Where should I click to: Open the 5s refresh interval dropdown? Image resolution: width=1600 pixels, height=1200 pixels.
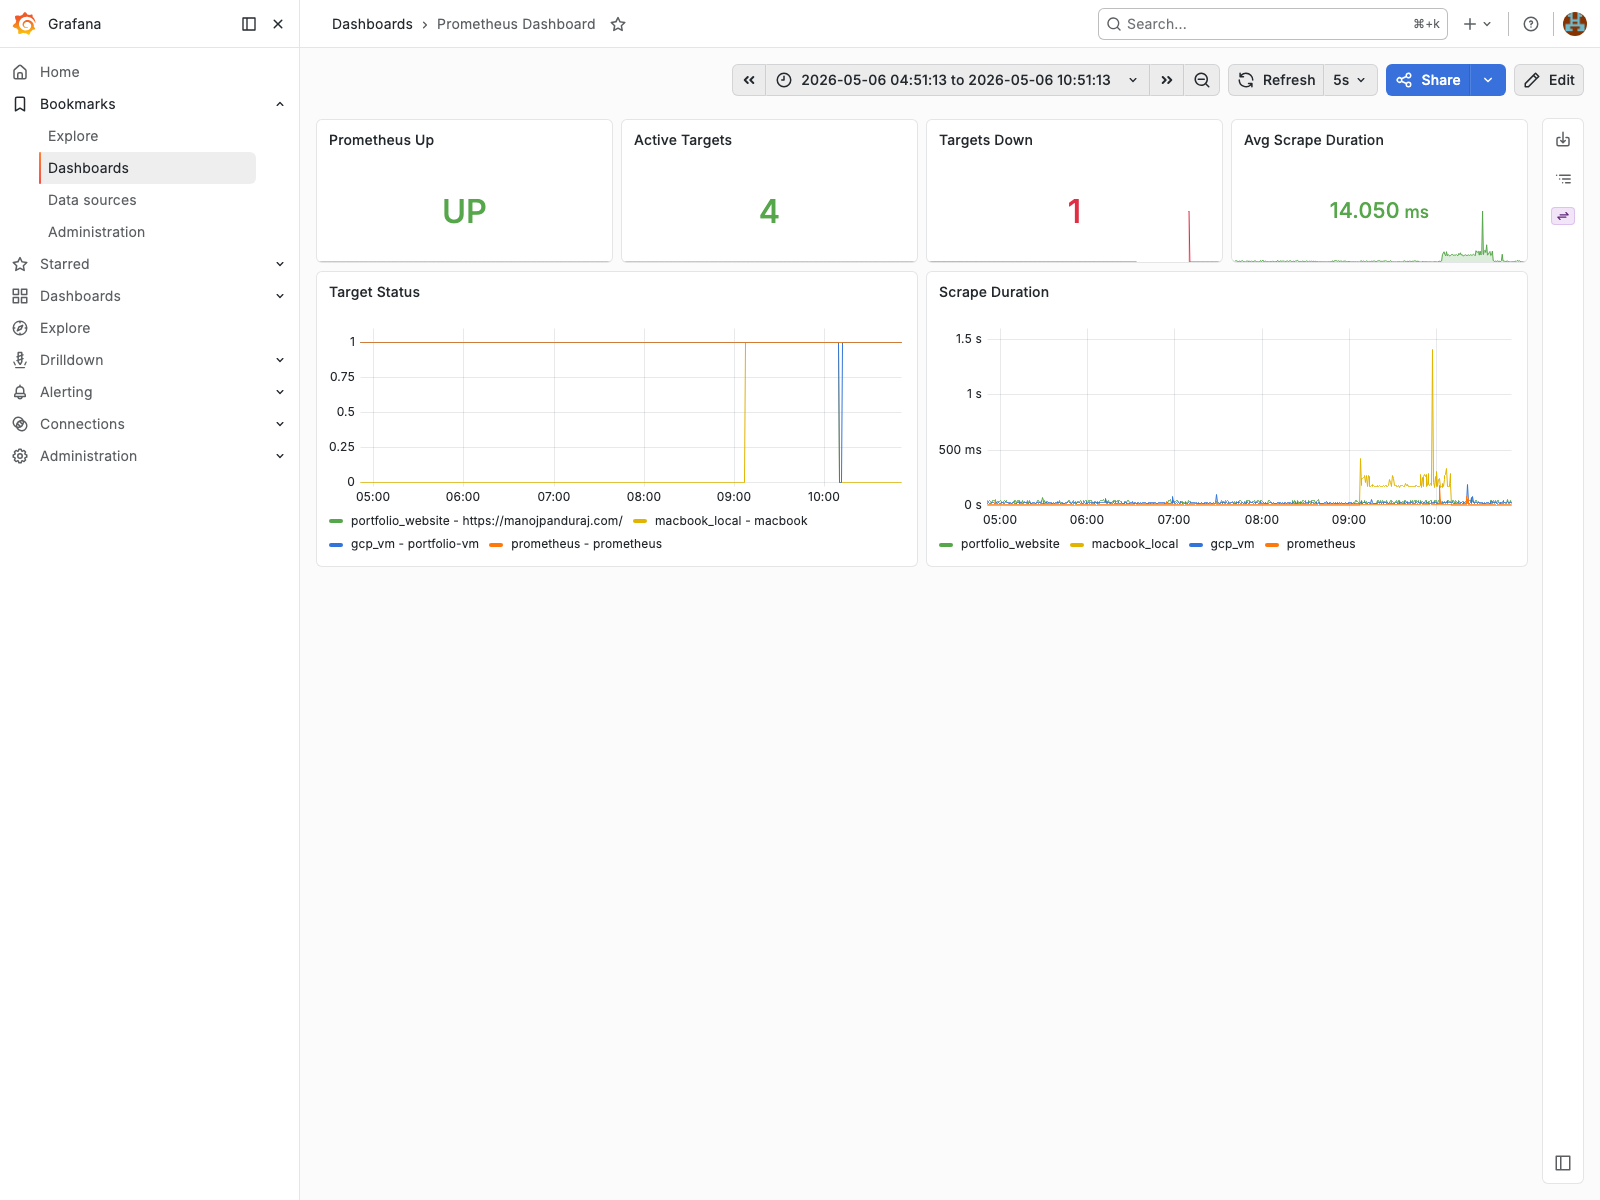[x=1350, y=80]
